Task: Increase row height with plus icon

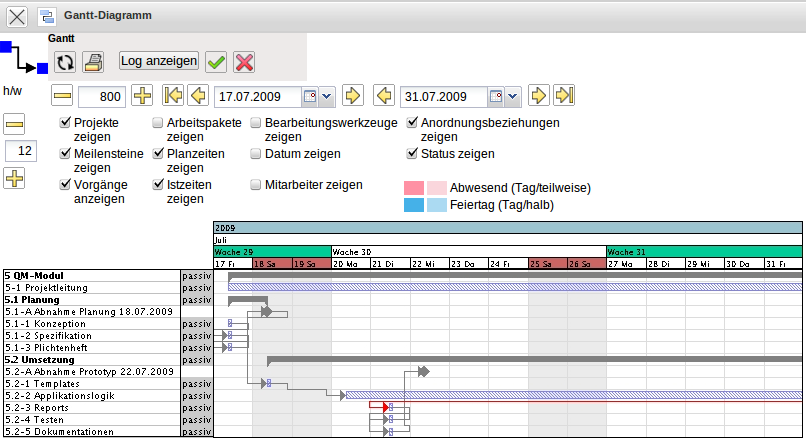Action: (14, 179)
